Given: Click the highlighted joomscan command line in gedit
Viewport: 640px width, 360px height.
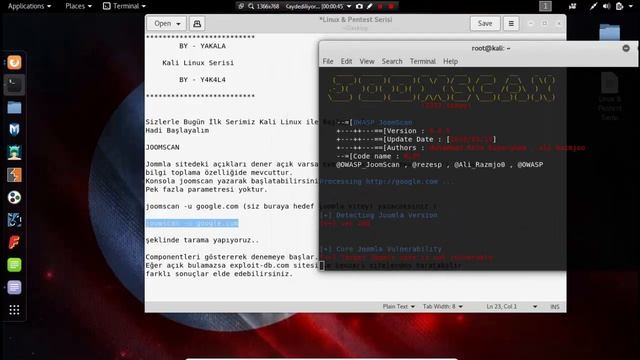Looking at the screenshot, I should click(192, 223).
